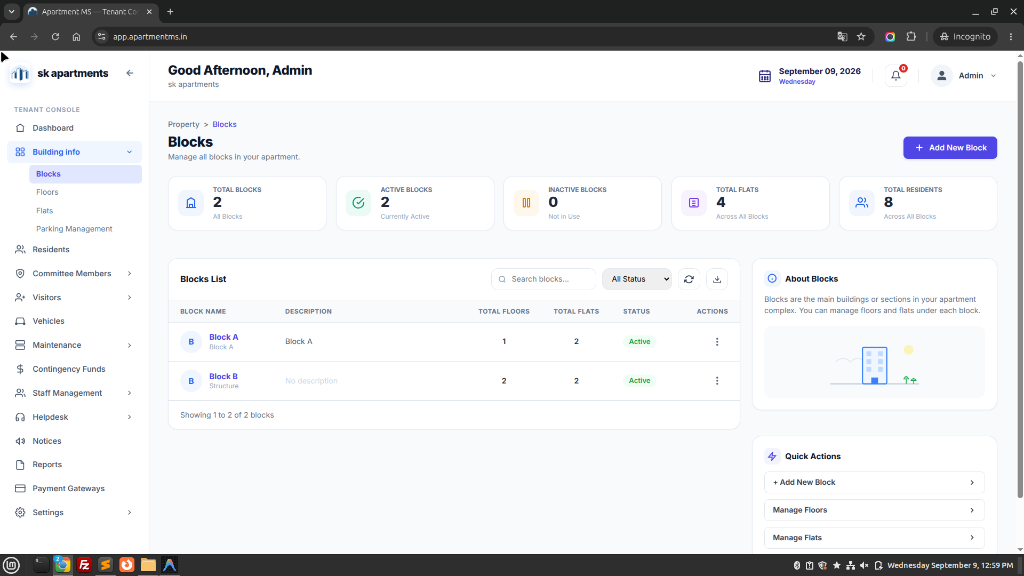Click the Block B name link
The width and height of the screenshot is (1024, 576).
[223, 376]
